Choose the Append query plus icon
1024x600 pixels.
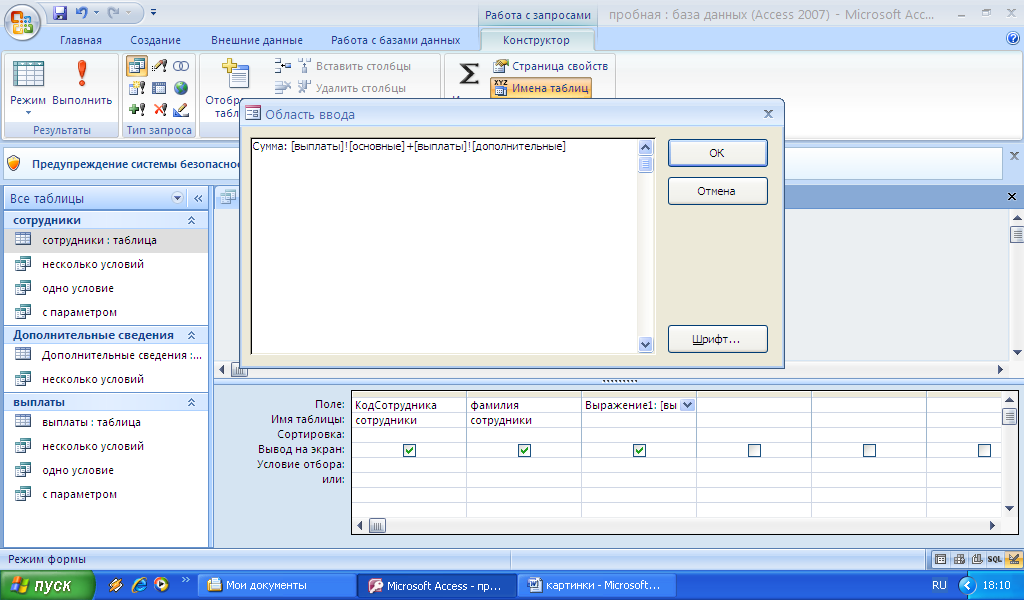pyautogui.click(x=137, y=109)
